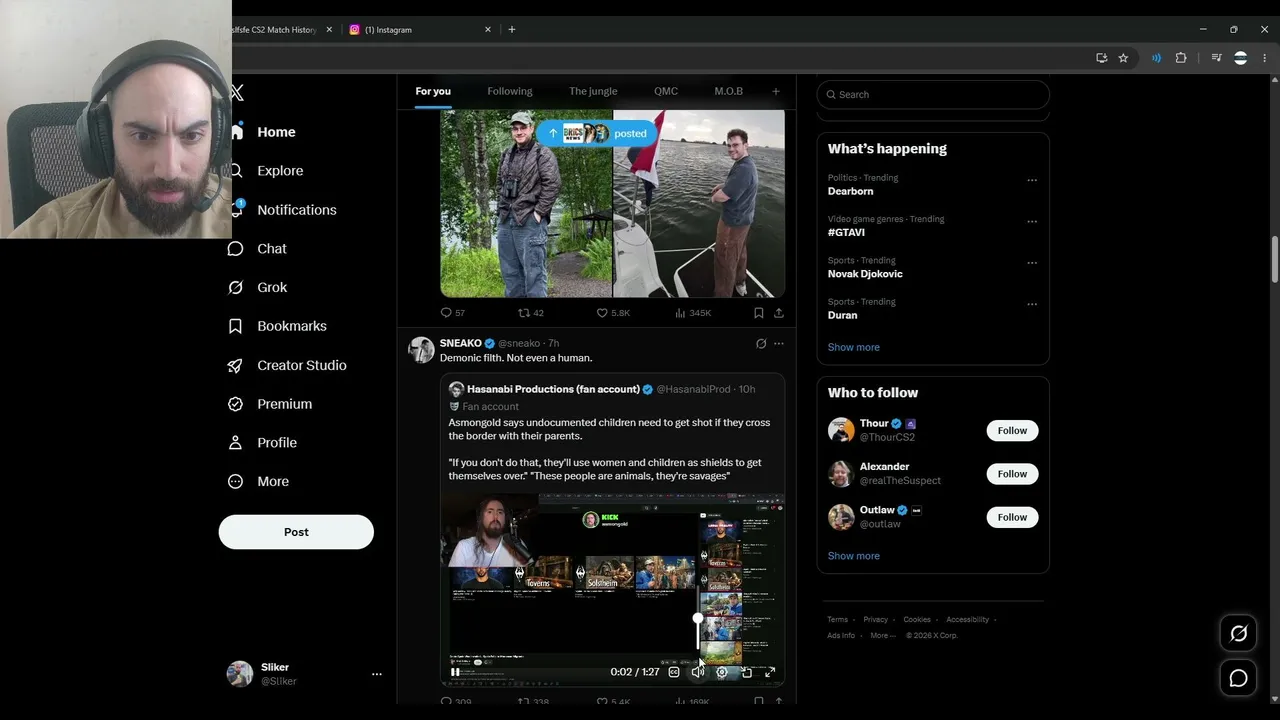
Task: Click the new posts 'posted' pill
Action: click(x=598, y=133)
